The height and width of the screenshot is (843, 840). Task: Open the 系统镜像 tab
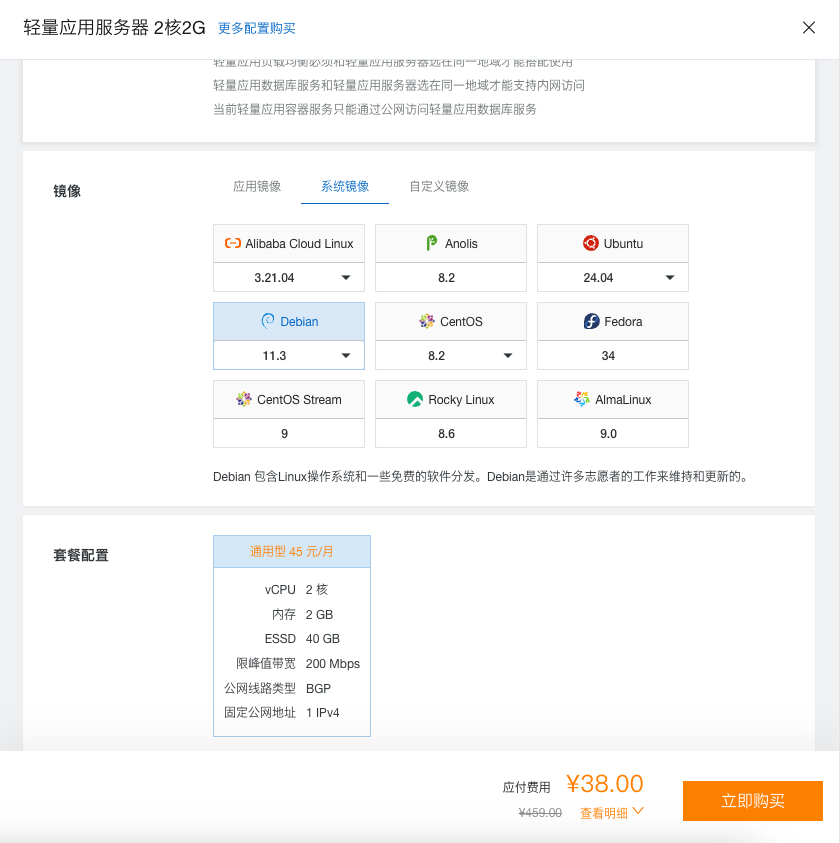tap(345, 186)
